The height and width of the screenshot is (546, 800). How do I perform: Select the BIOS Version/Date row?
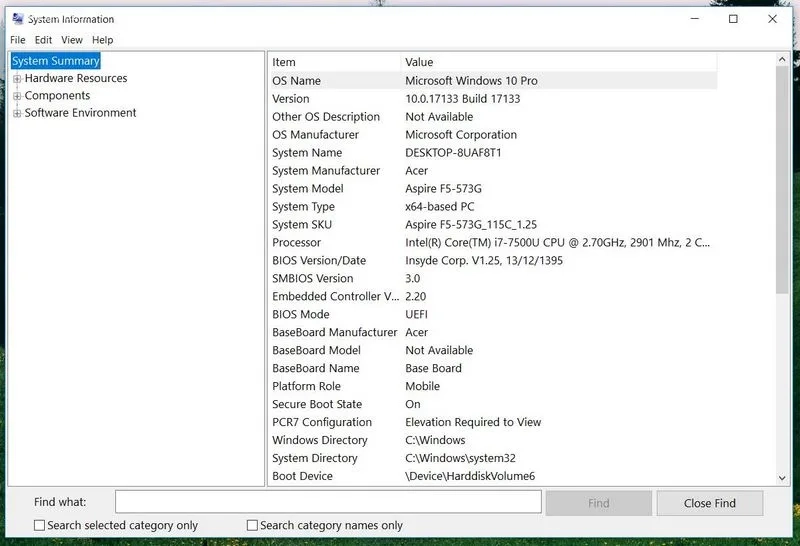(x=493, y=260)
